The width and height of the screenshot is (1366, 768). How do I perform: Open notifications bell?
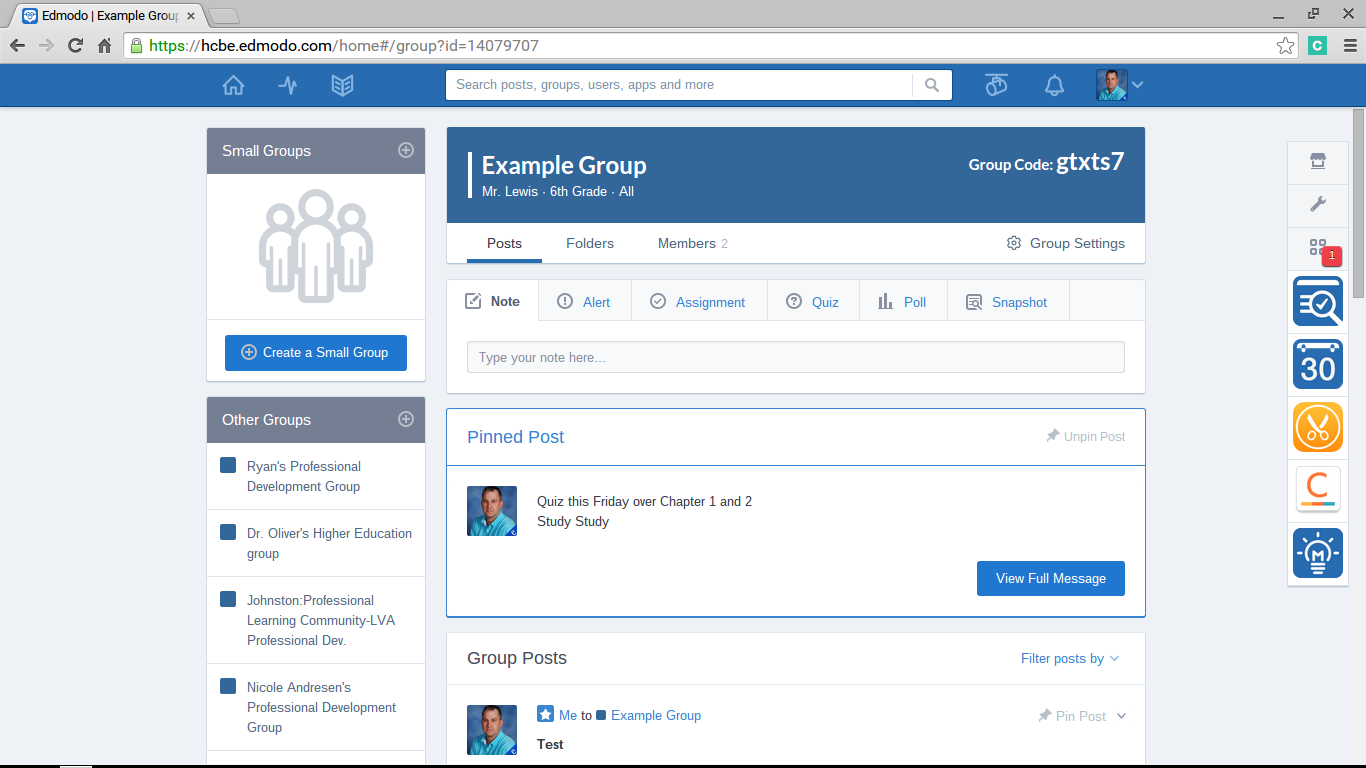(x=1054, y=85)
